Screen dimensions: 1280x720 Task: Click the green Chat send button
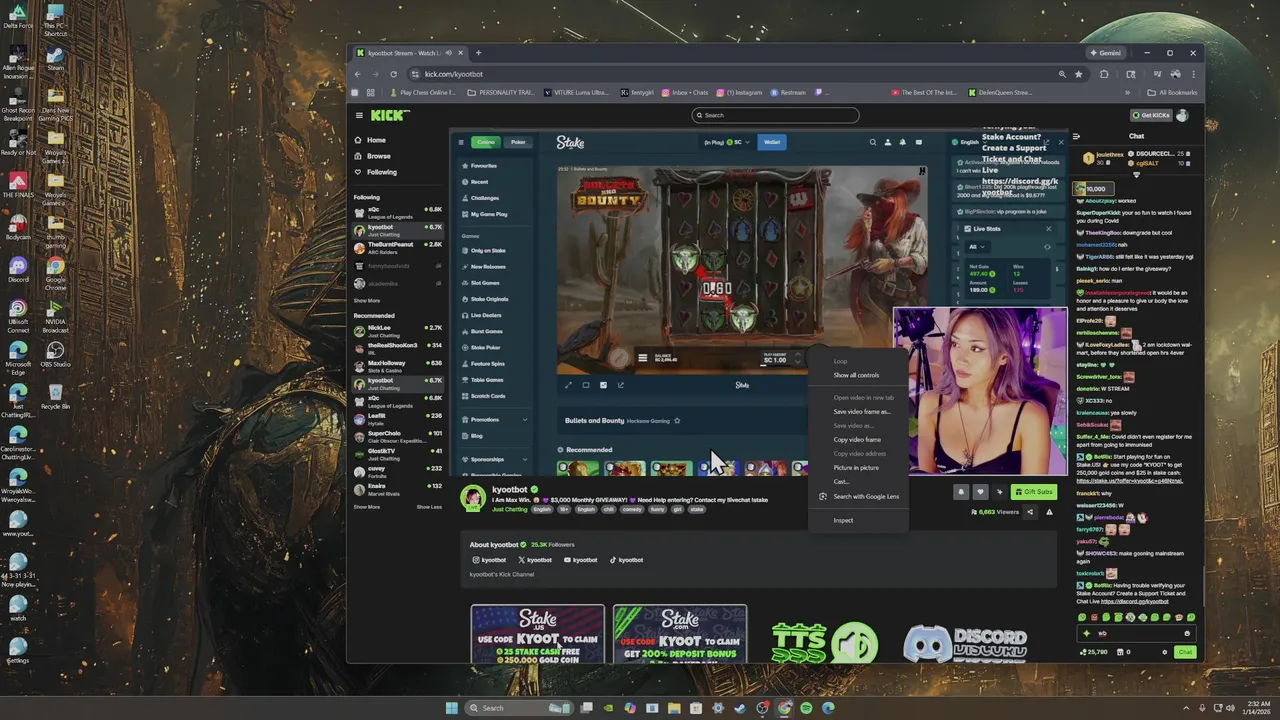[1185, 652]
